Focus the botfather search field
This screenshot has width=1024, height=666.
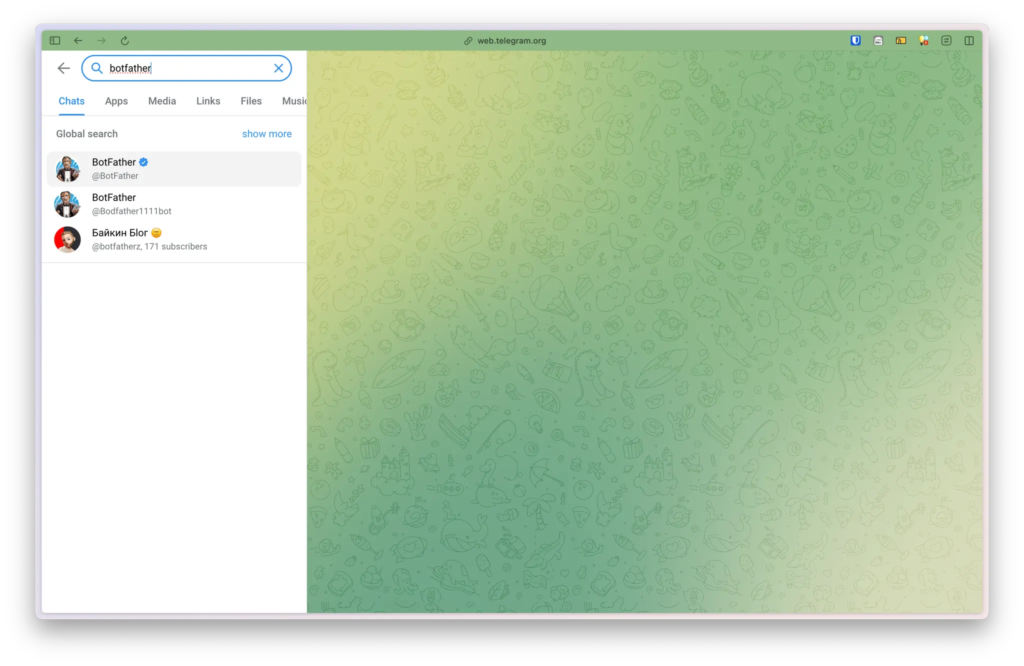click(187, 68)
